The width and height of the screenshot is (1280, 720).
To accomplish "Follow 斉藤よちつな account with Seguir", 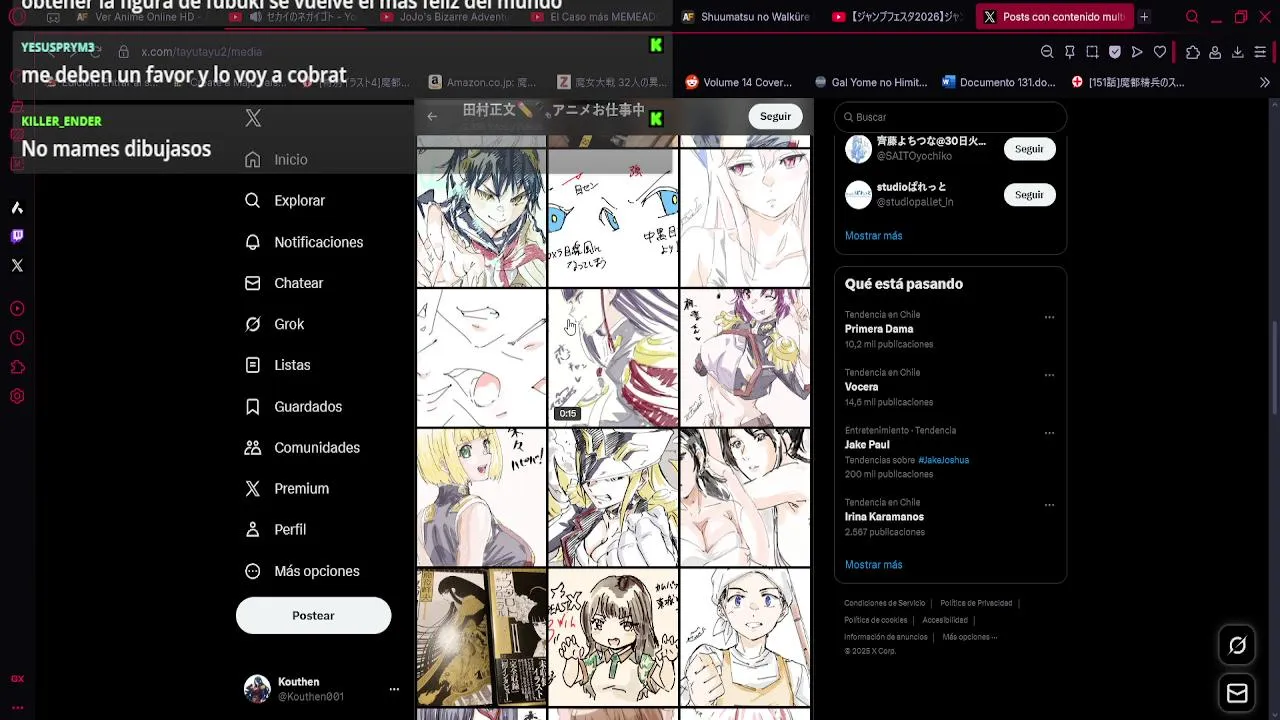I will coord(1029,149).
